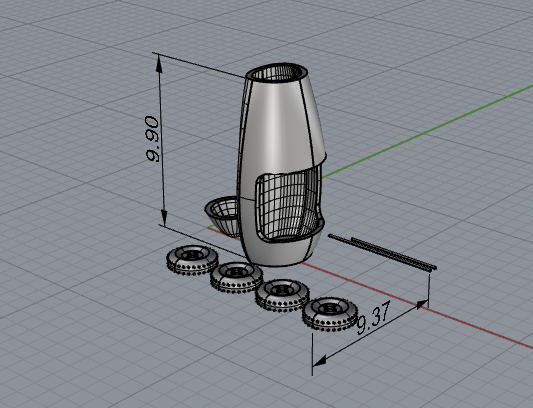This screenshot has height=408, width=533.
Task: Select the second knurled wheel in the row
Action: pyautogui.click(x=237, y=277)
